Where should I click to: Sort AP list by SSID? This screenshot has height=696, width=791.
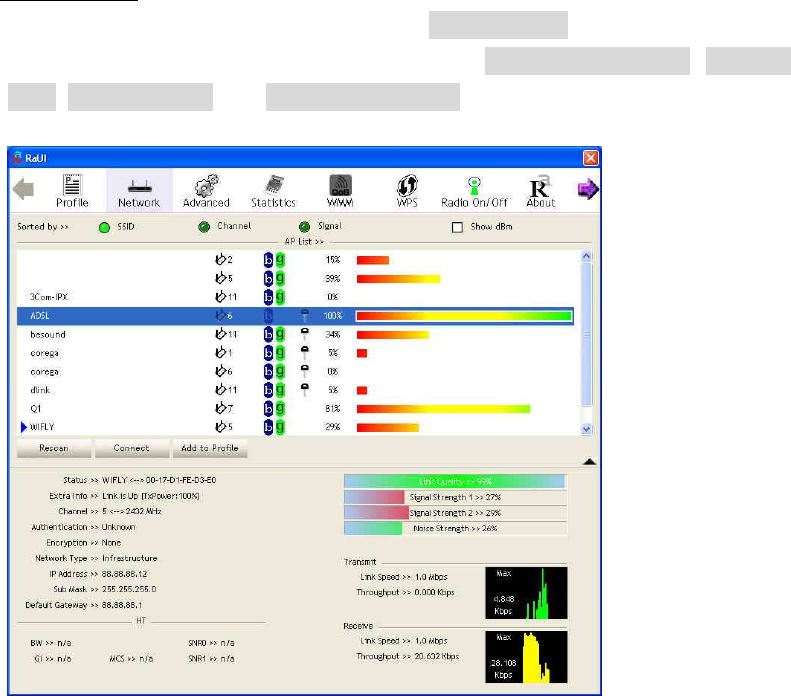(x=104, y=227)
